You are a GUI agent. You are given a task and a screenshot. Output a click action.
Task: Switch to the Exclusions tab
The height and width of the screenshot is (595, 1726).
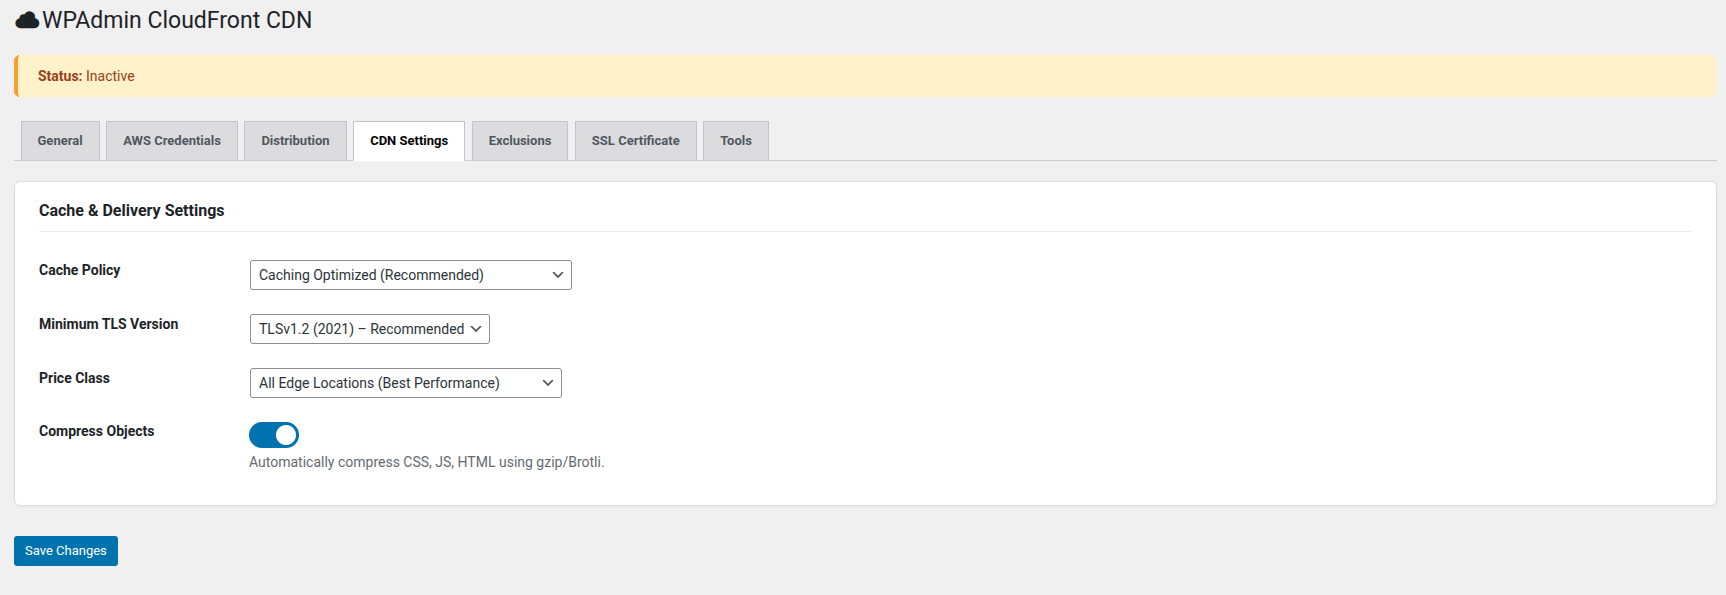(x=520, y=141)
